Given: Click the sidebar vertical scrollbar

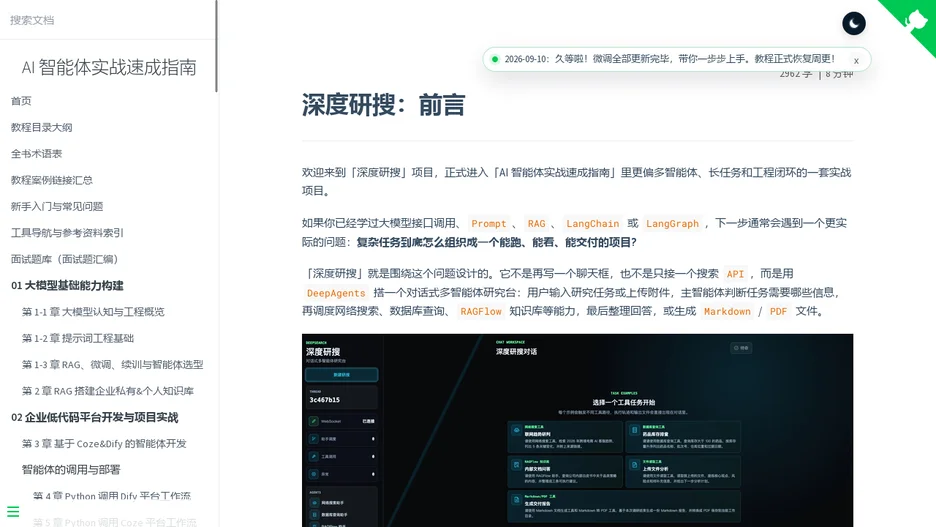Looking at the screenshot, I should click(216, 46).
